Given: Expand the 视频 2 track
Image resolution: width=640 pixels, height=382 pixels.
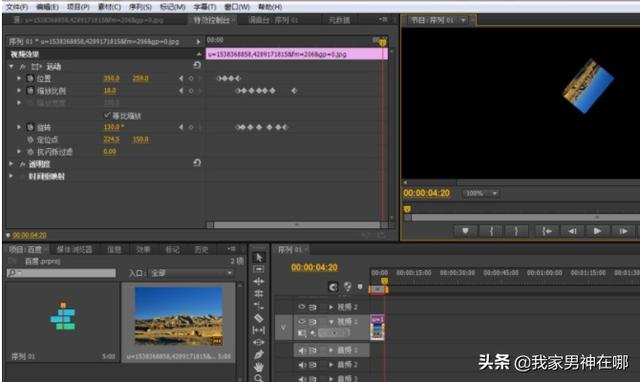Looking at the screenshot, I should coord(331,307).
